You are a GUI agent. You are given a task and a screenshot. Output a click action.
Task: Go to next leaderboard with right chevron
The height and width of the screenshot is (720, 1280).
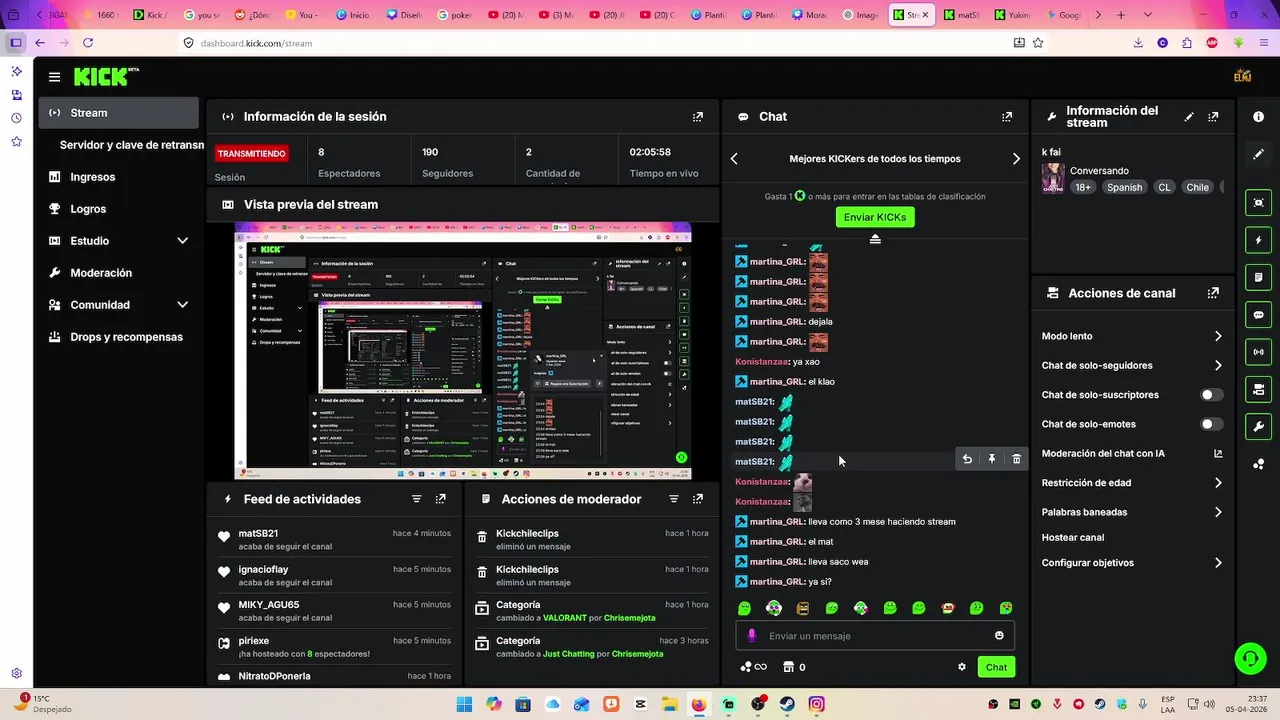pyautogui.click(x=1016, y=159)
